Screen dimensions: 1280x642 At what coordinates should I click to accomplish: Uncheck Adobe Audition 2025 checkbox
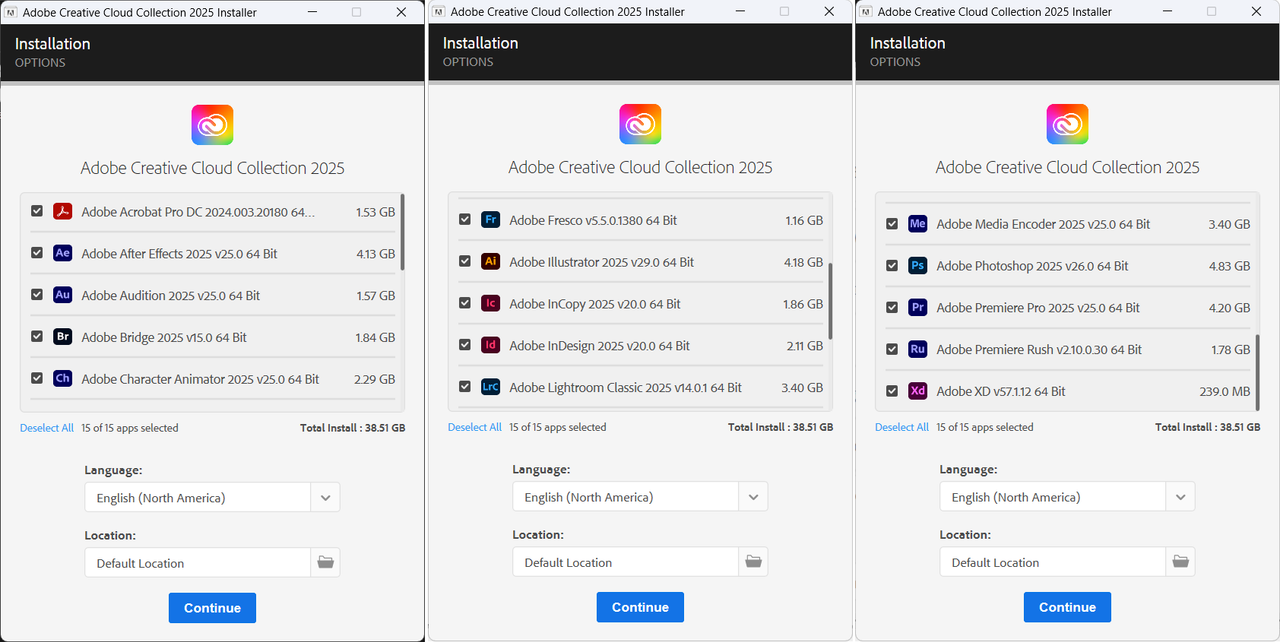37,295
